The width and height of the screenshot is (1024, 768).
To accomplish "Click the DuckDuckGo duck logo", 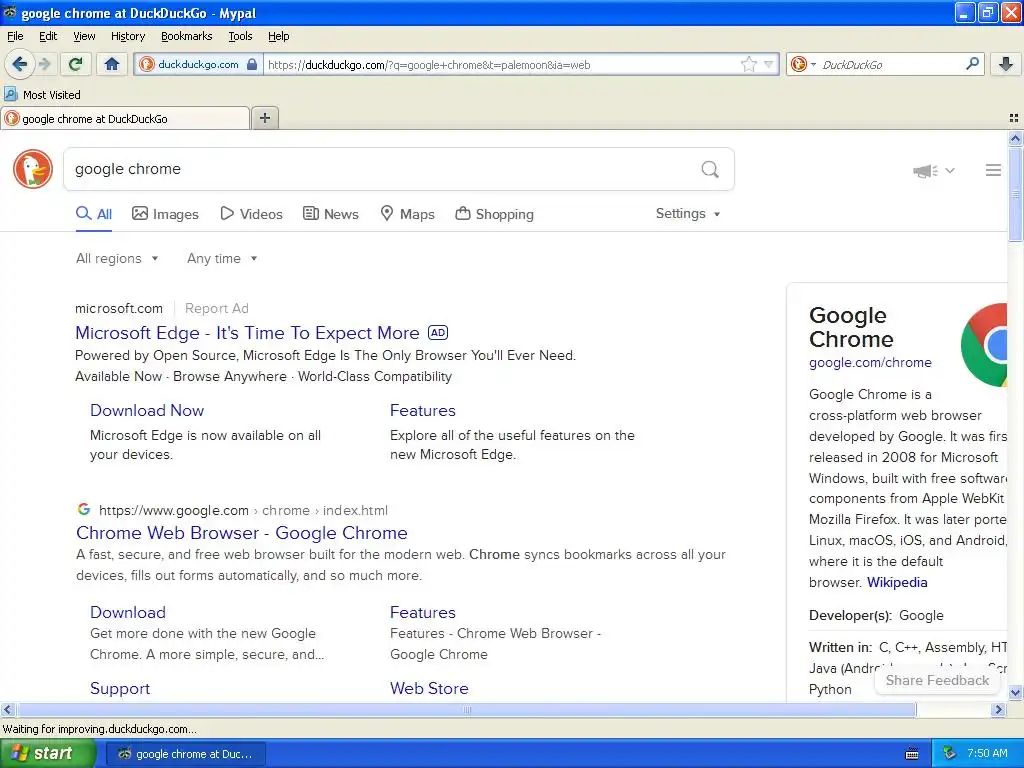I will (x=33, y=169).
